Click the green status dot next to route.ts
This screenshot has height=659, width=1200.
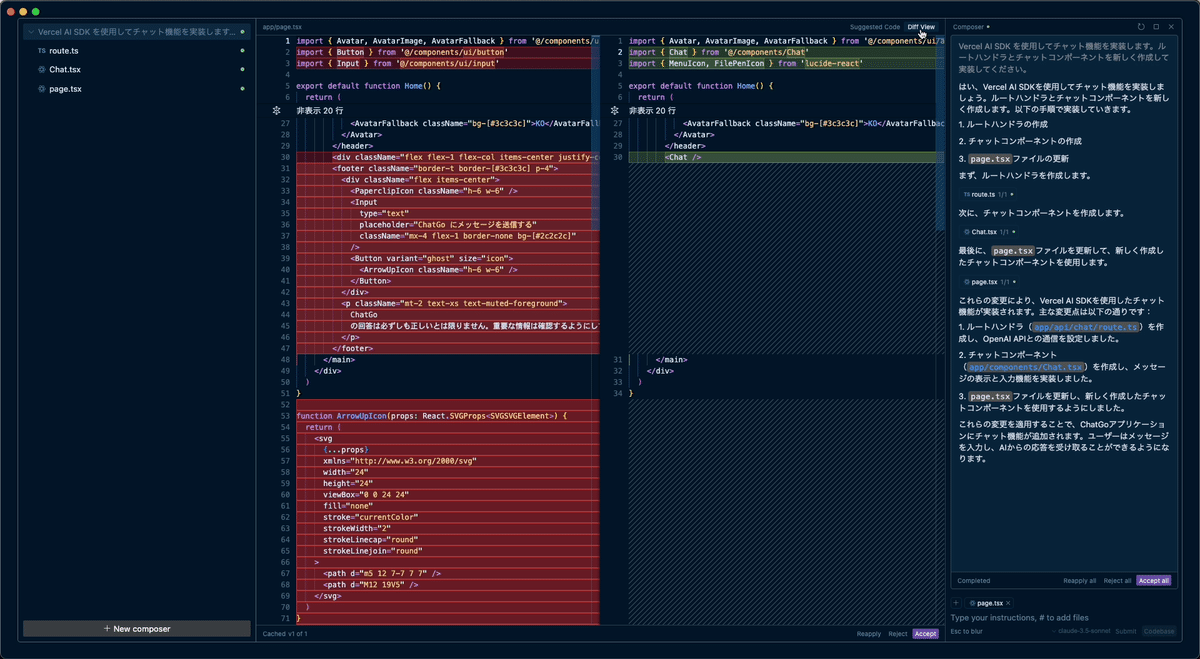click(242, 50)
